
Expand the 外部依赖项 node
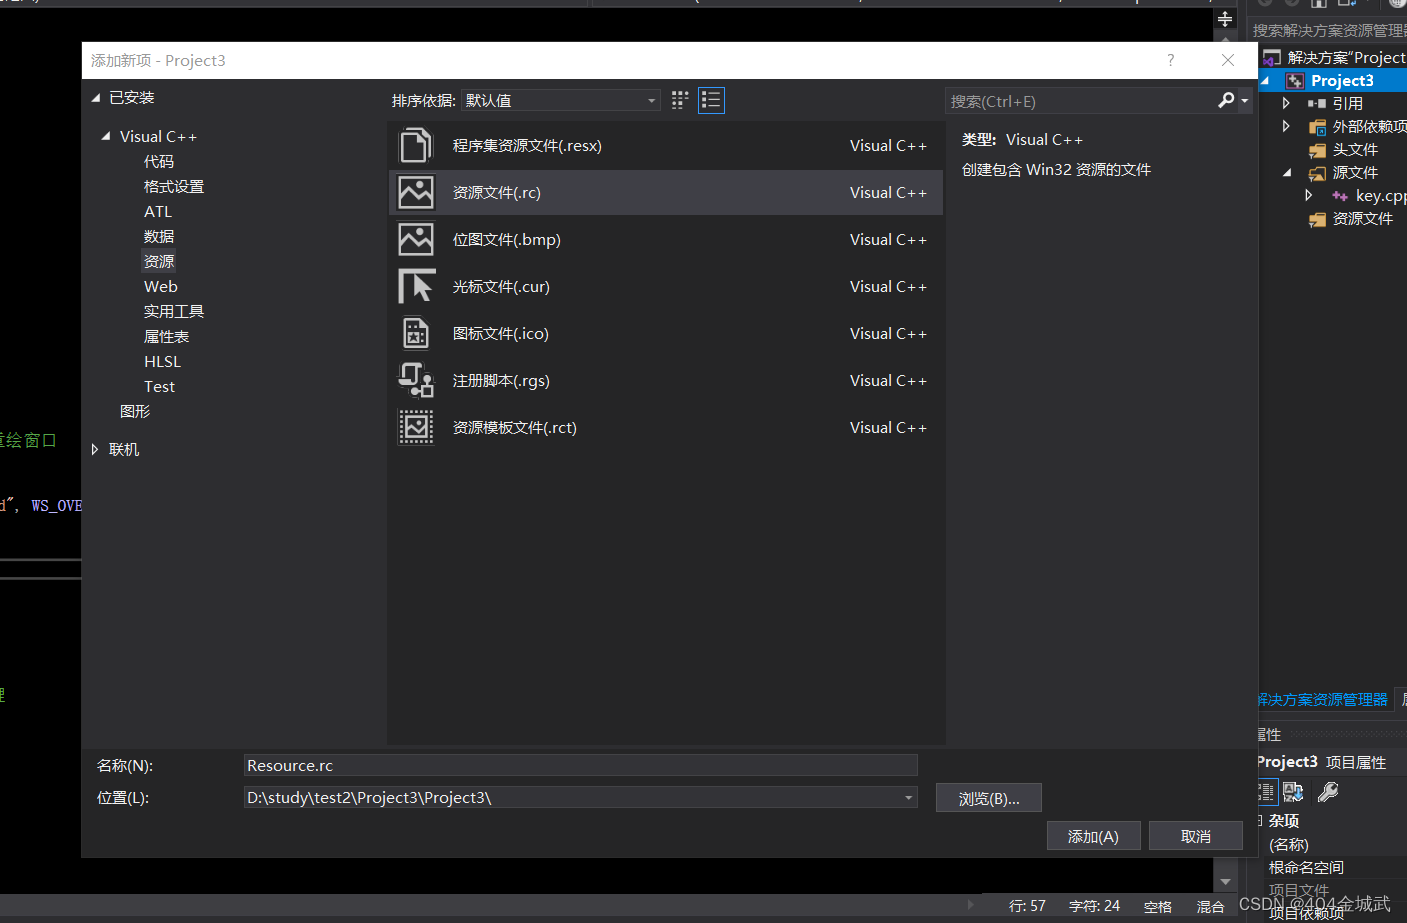[x=1286, y=126]
